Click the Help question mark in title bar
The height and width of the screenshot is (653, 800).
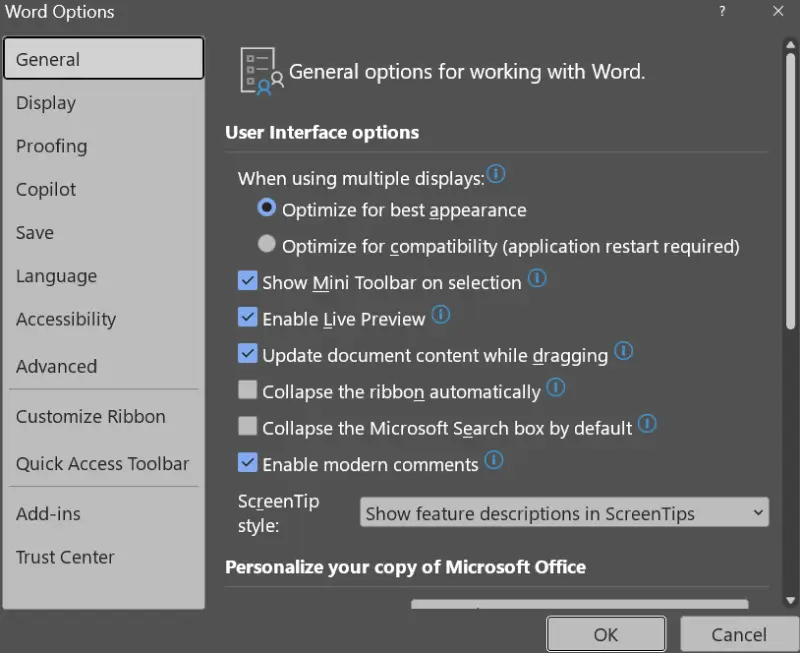(x=722, y=11)
